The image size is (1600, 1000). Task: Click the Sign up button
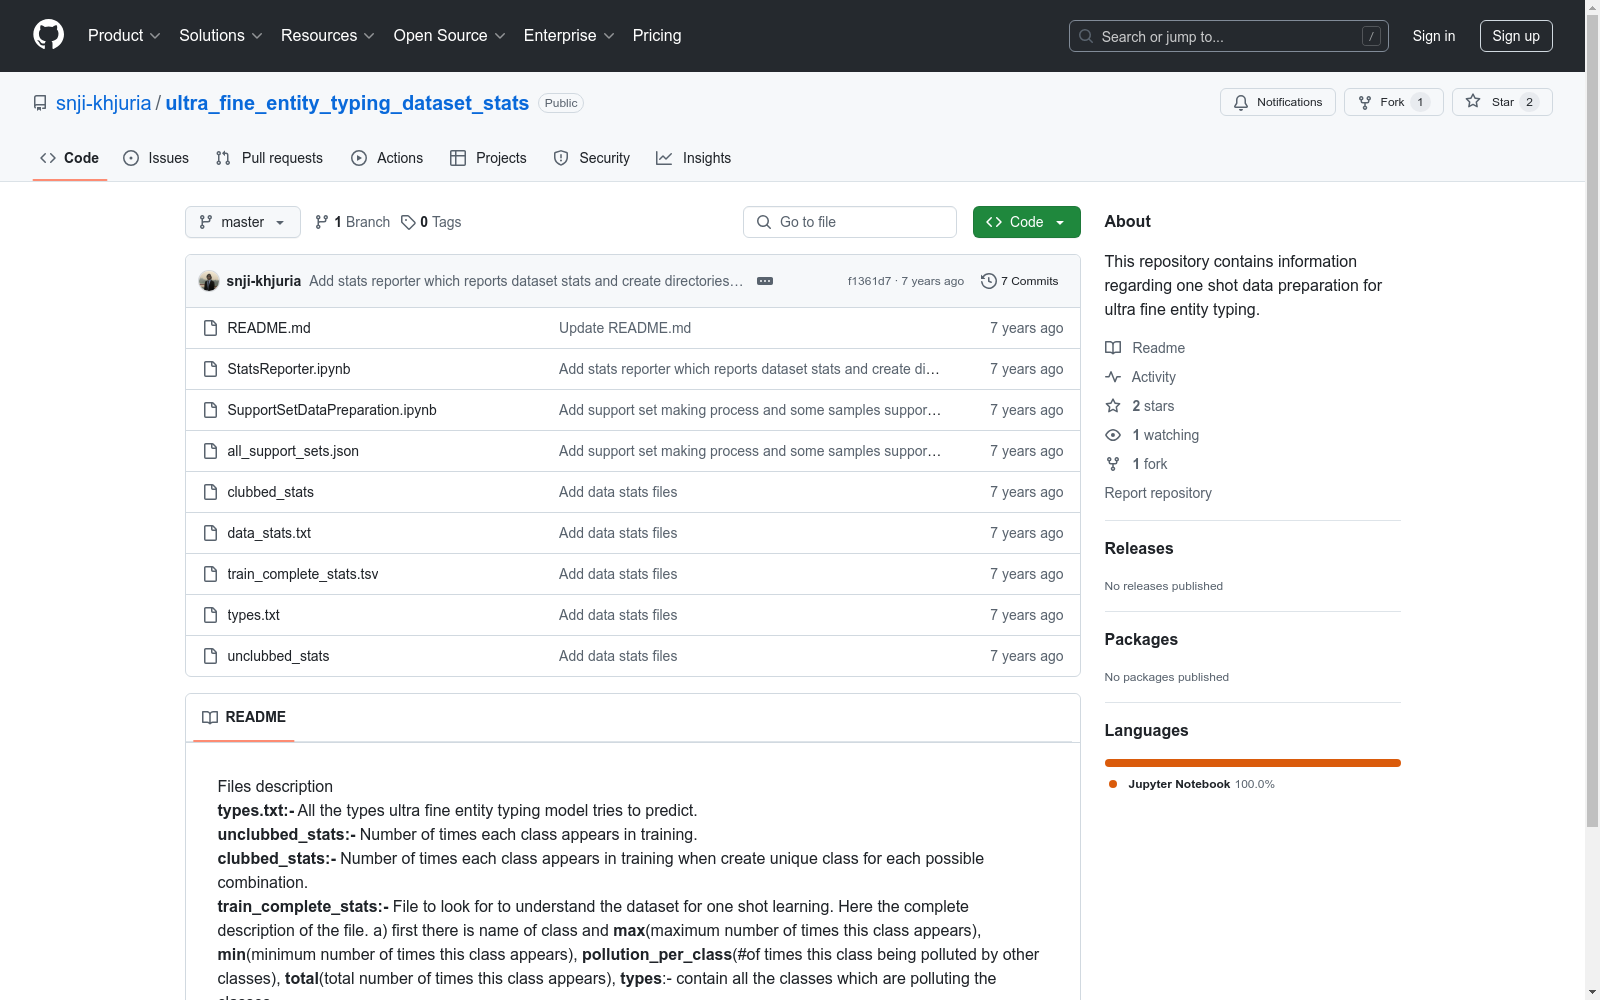pyautogui.click(x=1516, y=36)
